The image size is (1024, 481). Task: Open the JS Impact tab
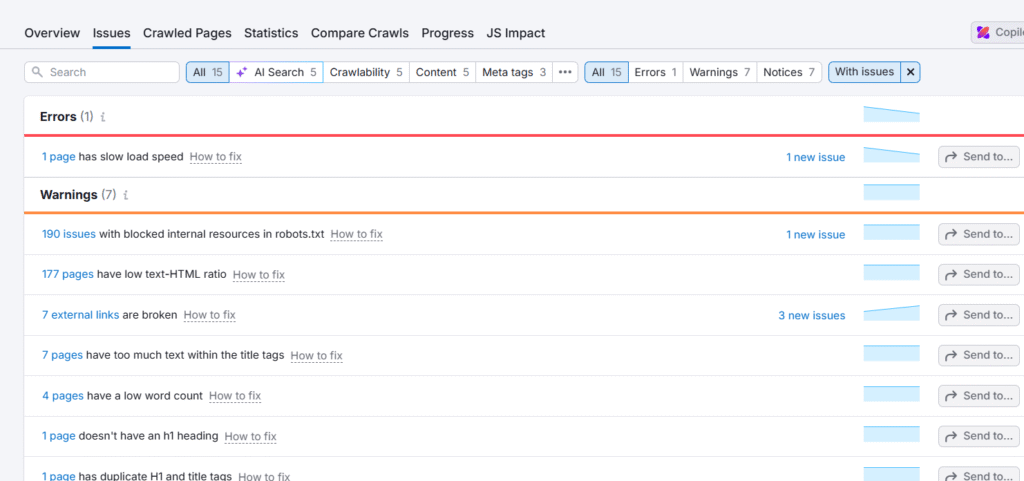515,33
